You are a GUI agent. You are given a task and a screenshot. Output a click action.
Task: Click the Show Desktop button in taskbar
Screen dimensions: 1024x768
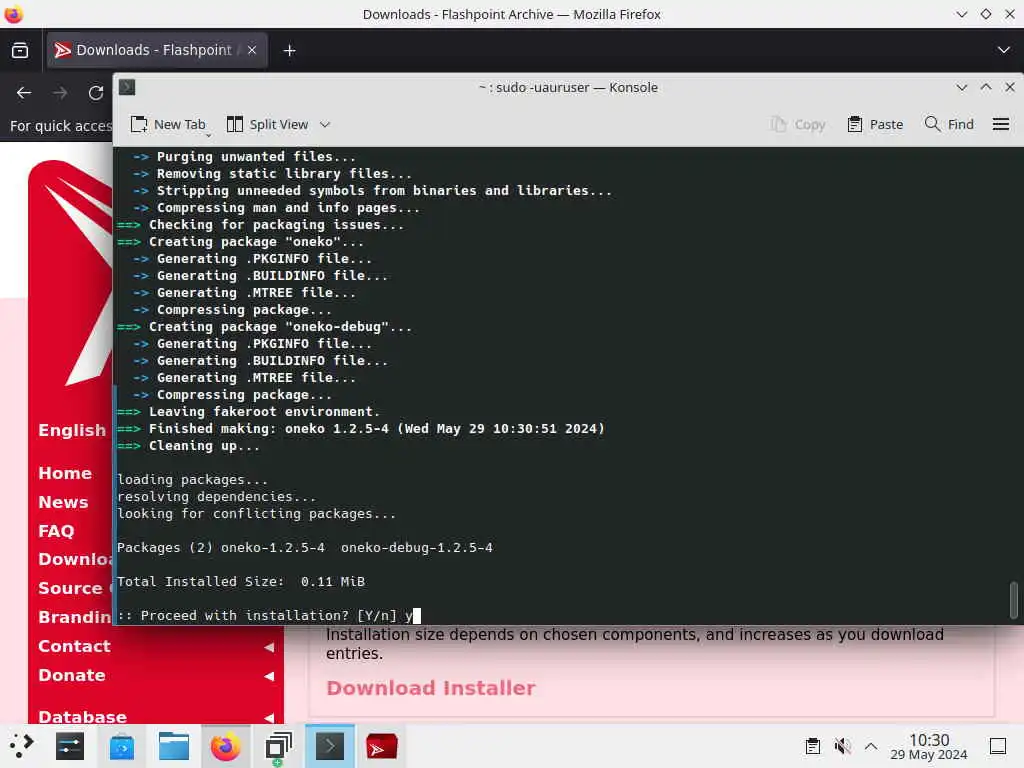(x=998, y=746)
